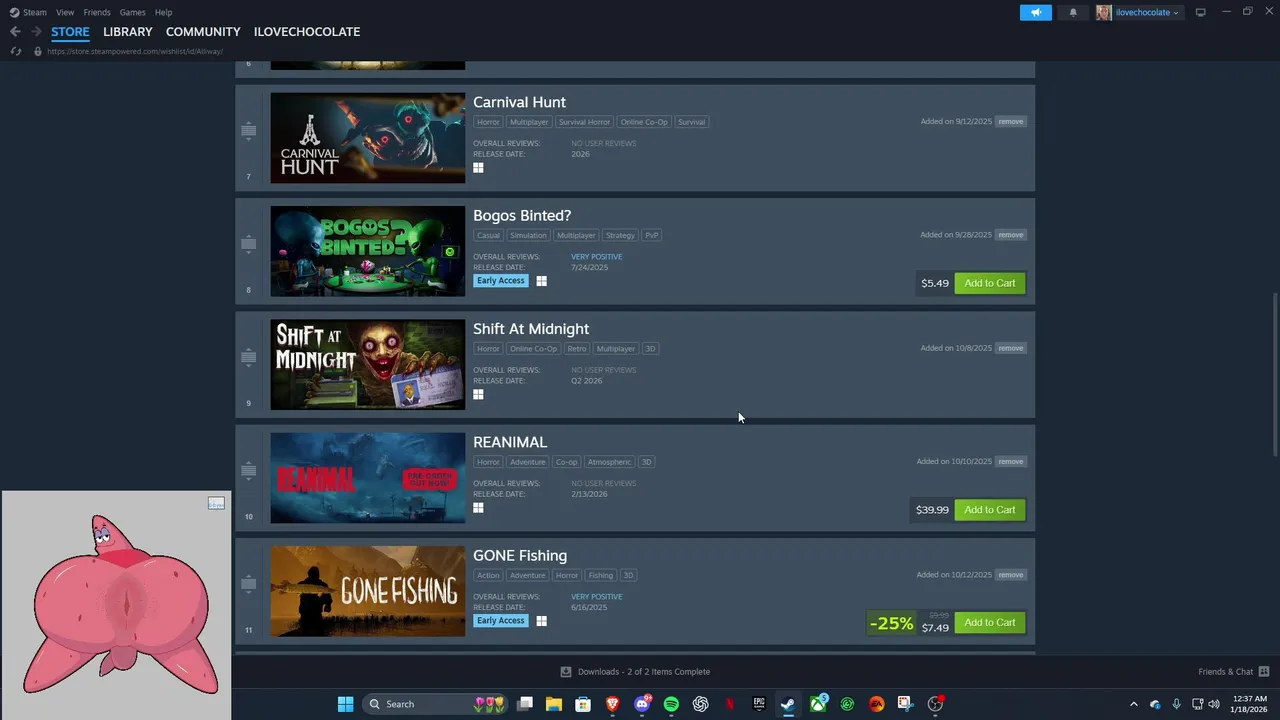Click the drag handle for Shift At Midnight

[248, 357]
